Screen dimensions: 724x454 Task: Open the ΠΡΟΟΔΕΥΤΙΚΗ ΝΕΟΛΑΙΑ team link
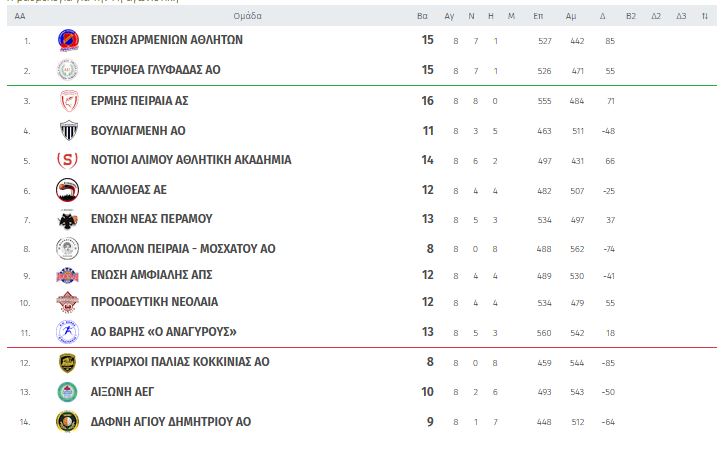tap(154, 302)
